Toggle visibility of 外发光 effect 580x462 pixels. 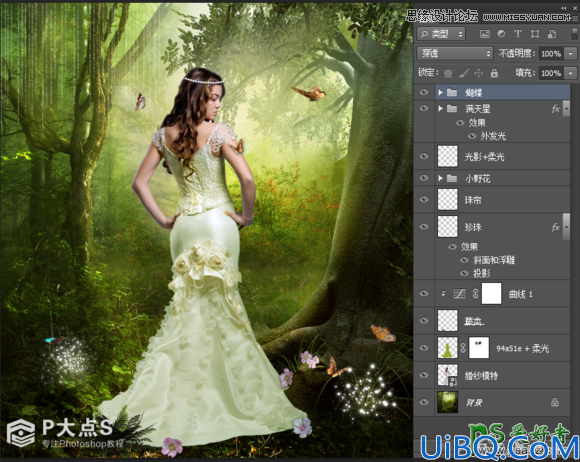click(x=472, y=136)
